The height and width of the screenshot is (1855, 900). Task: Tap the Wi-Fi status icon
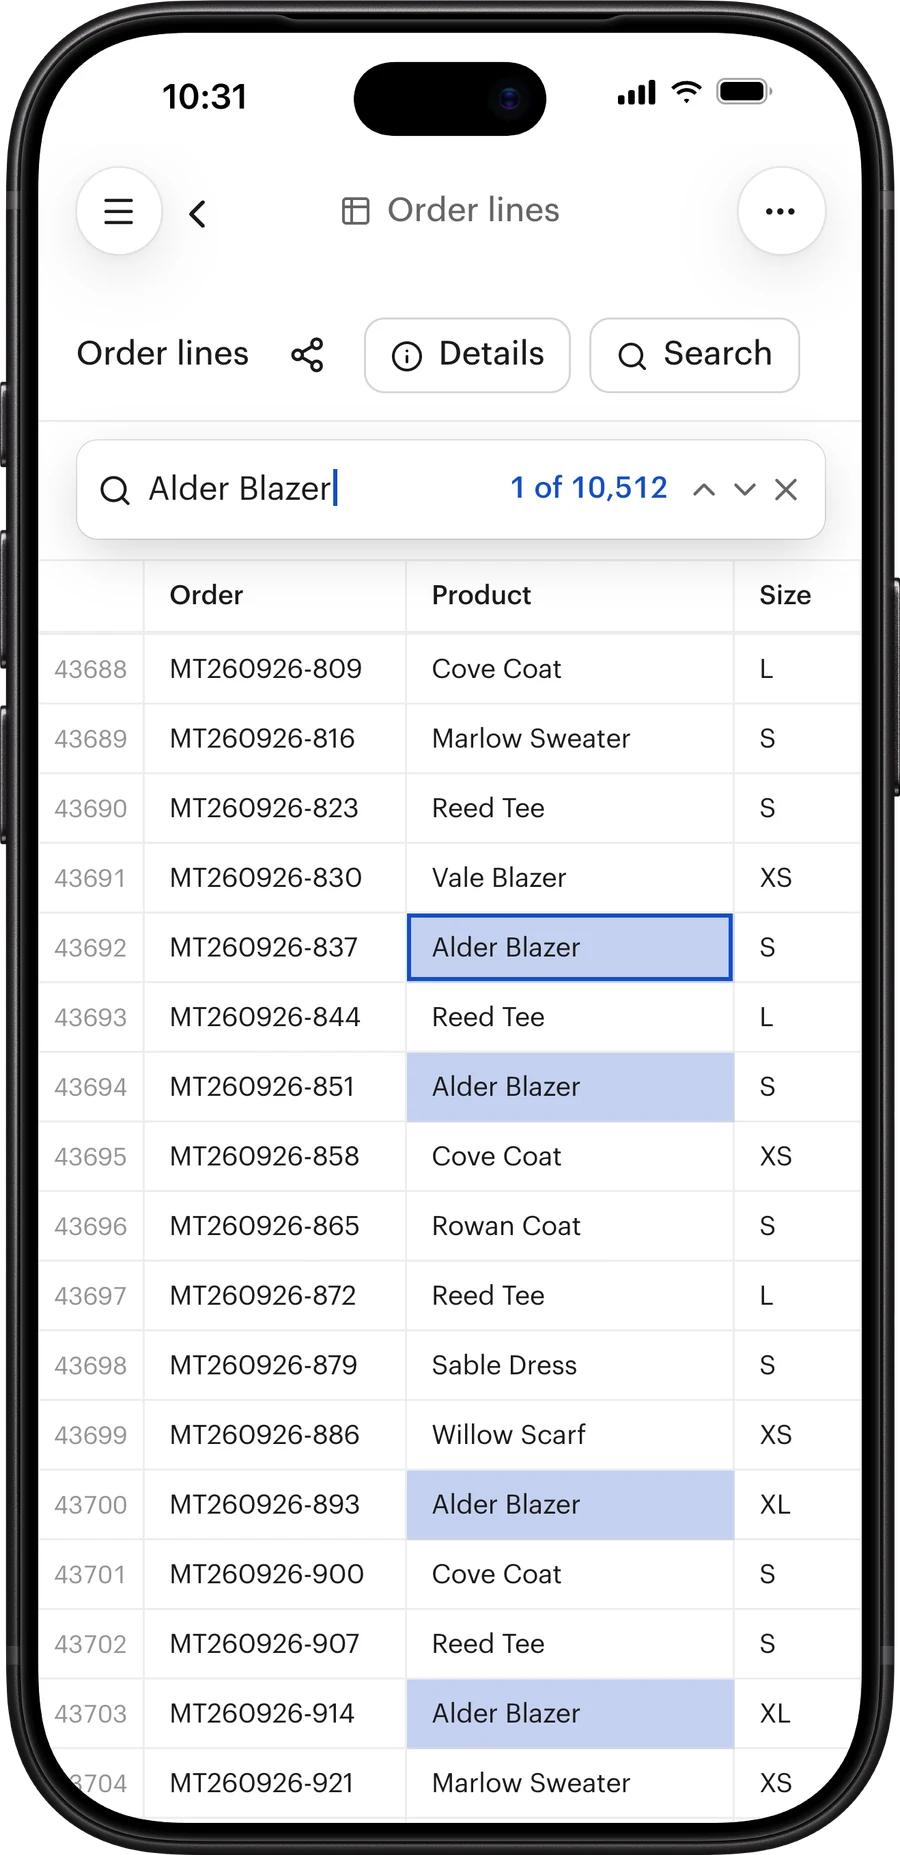(686, 92)
